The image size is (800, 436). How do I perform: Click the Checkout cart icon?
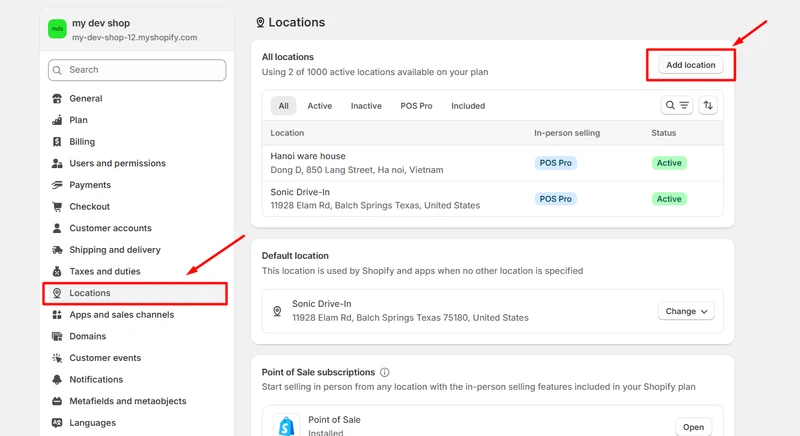(57, 207)
